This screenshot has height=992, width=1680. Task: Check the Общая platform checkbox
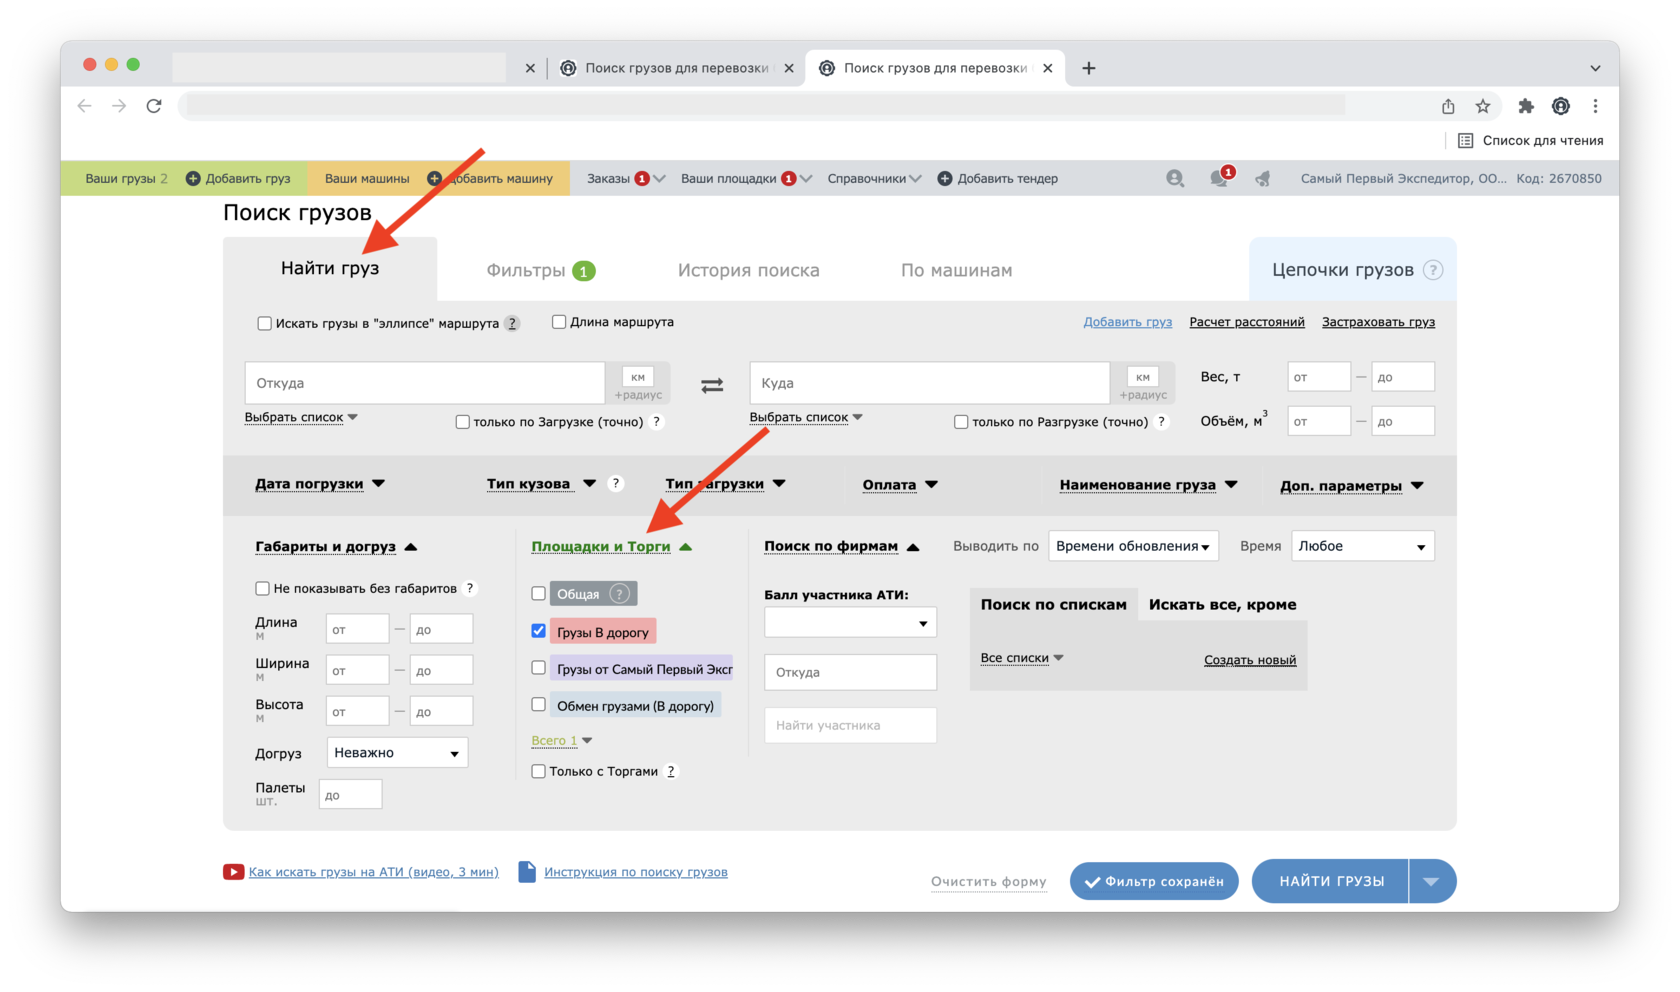[x=538, y=593]
